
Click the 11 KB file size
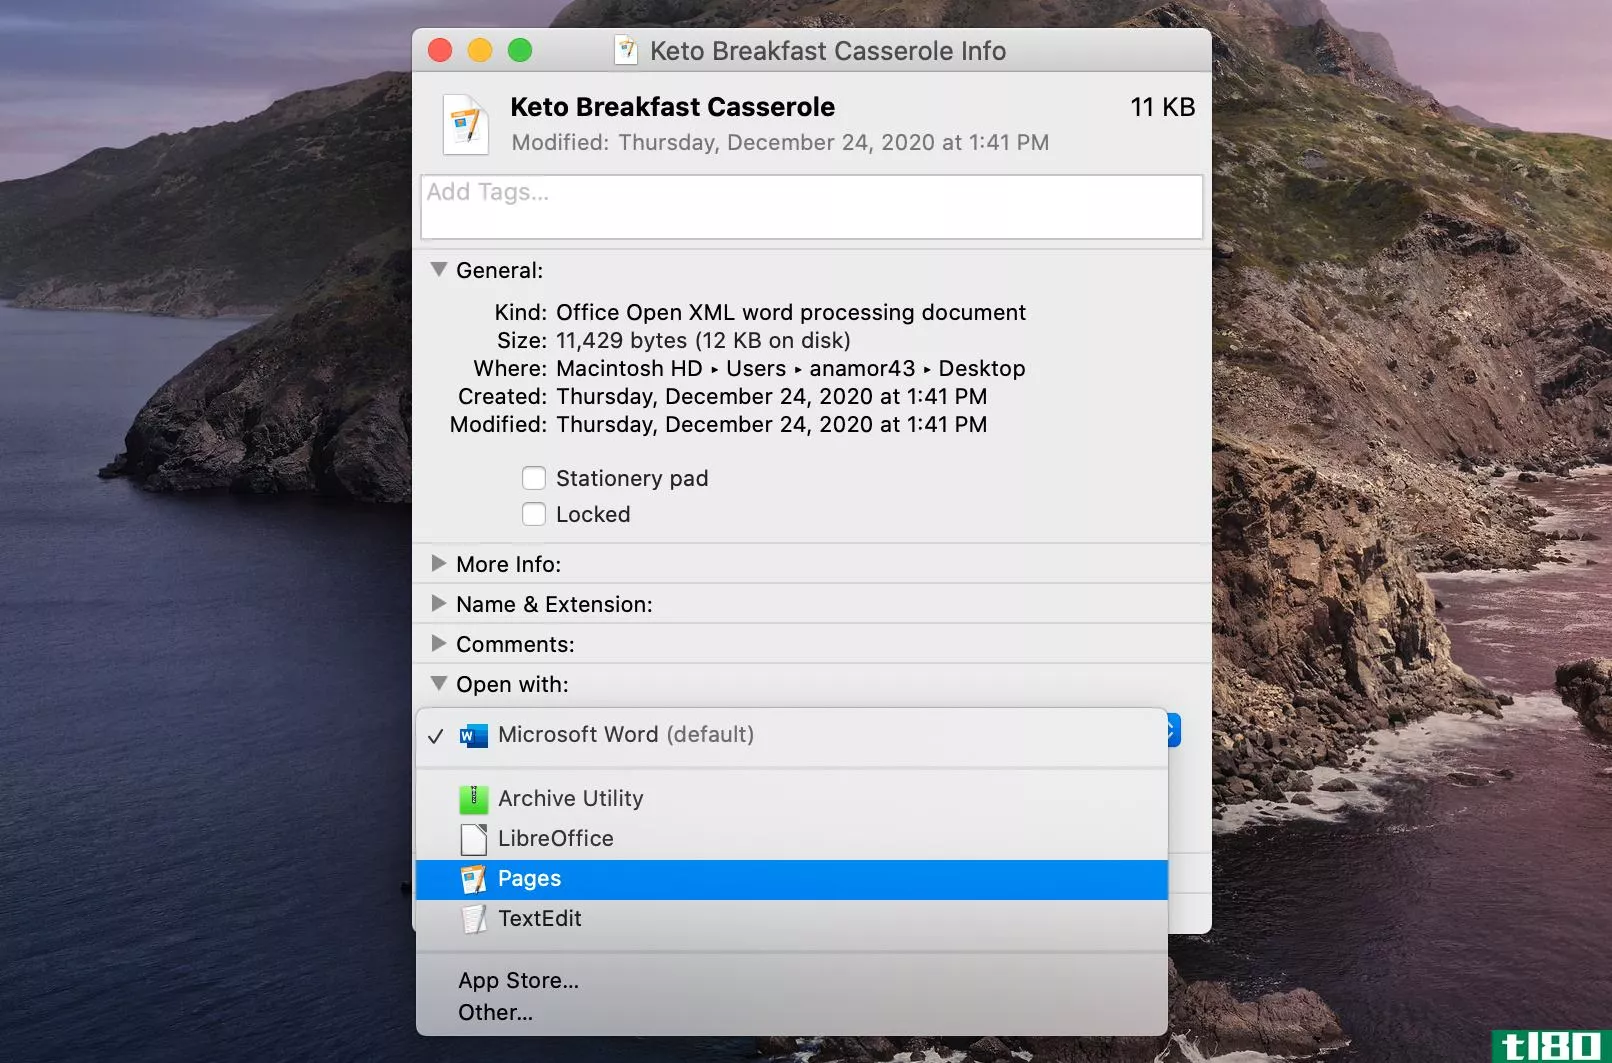point(1162,107)
